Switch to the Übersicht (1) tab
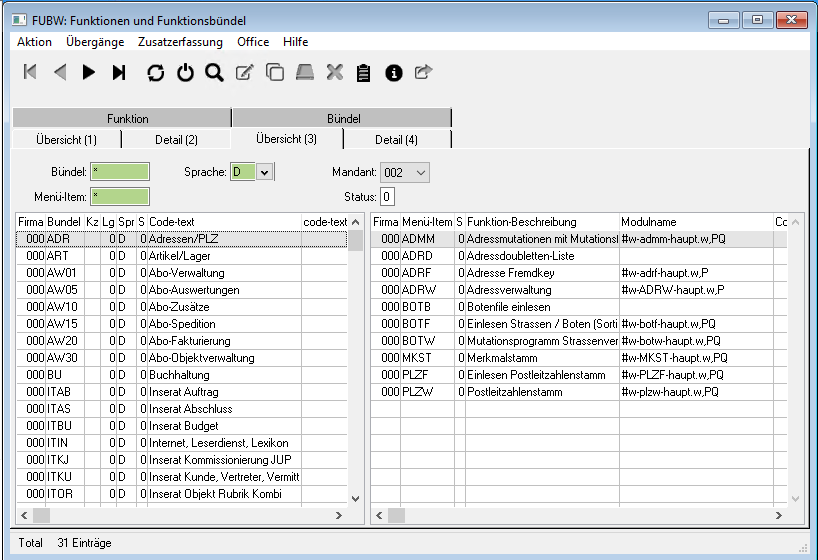 click(66, 139)
